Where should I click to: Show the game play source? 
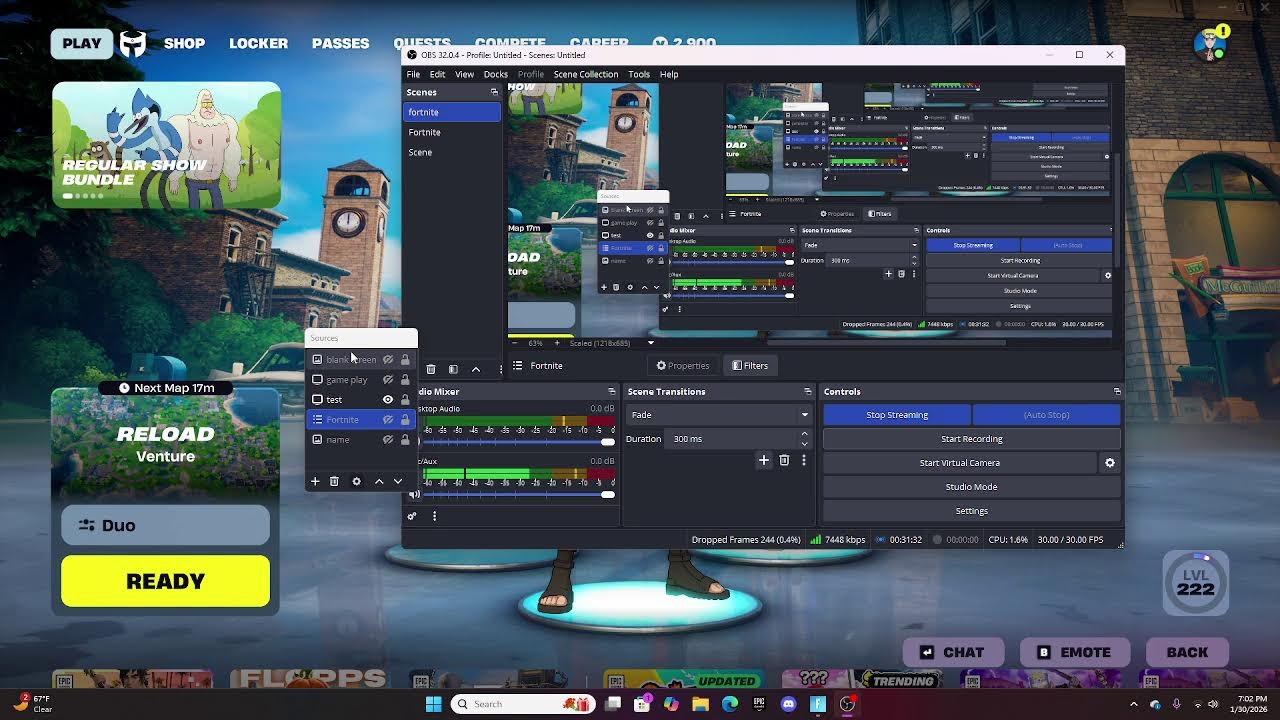tap(388, 380)
